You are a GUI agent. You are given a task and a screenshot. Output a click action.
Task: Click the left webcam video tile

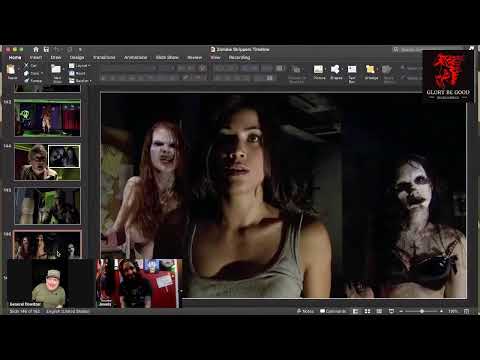pyautogui.click(x=50, y=283)
